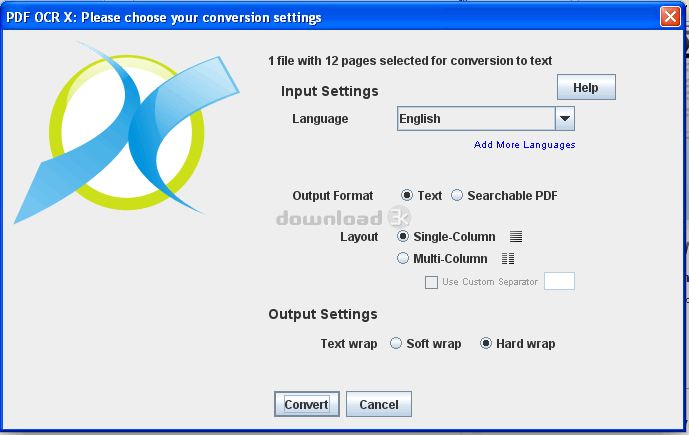Open the Help button
The width and height of the screenshot is (689, 435).
(586, 87)
